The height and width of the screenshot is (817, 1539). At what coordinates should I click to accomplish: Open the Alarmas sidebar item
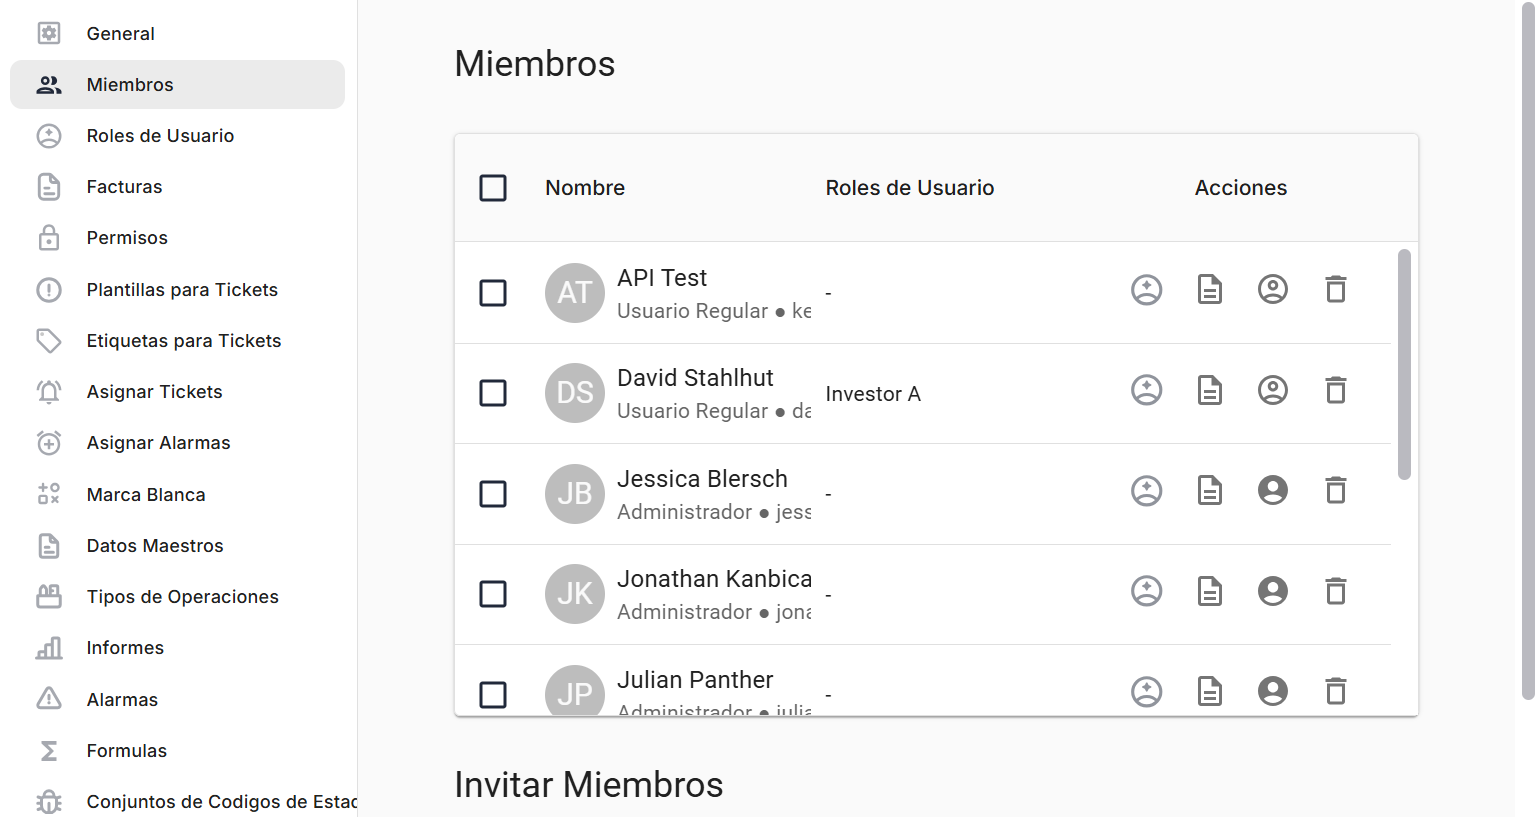pos(122,700)
